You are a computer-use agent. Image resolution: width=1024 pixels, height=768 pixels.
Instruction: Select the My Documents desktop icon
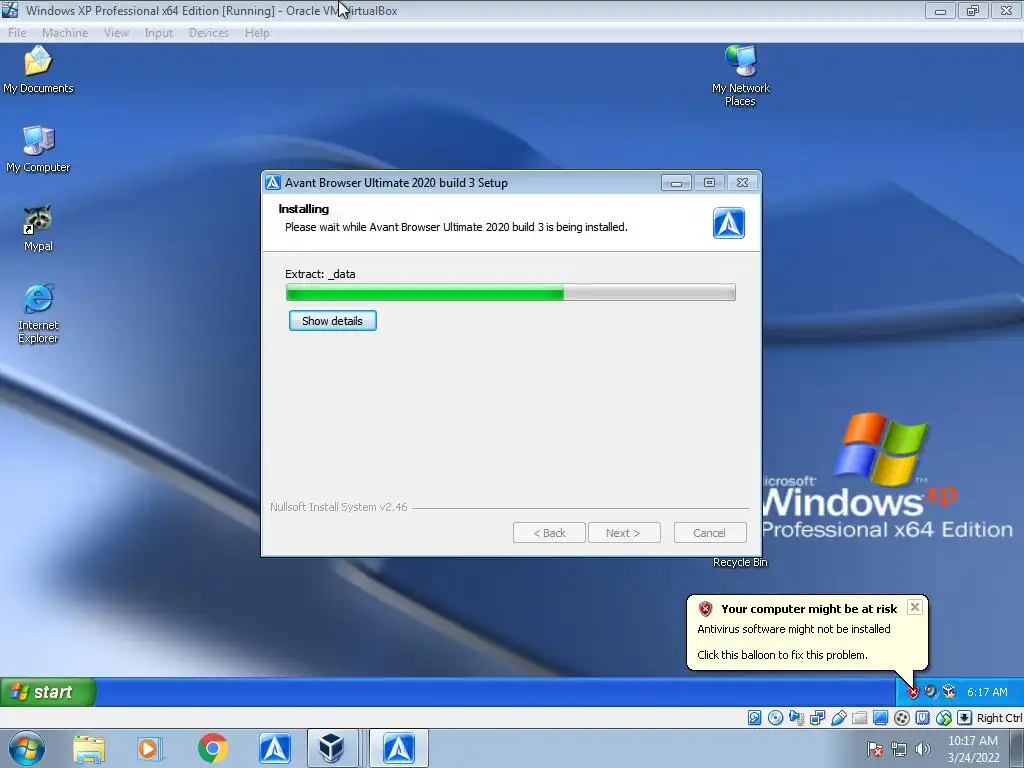click(x=38, y=69)
